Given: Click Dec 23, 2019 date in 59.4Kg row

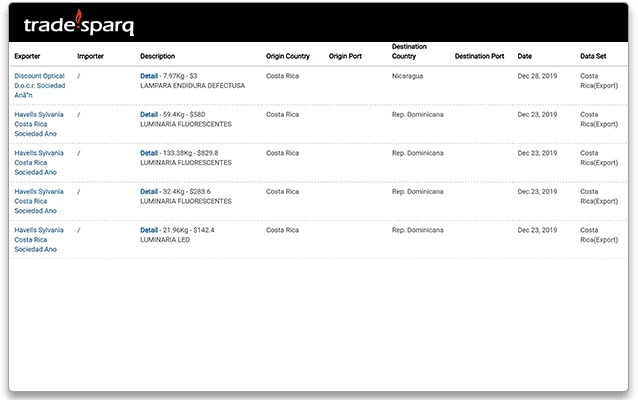Looking at the screenshot, I should click(x=537, y=114).
